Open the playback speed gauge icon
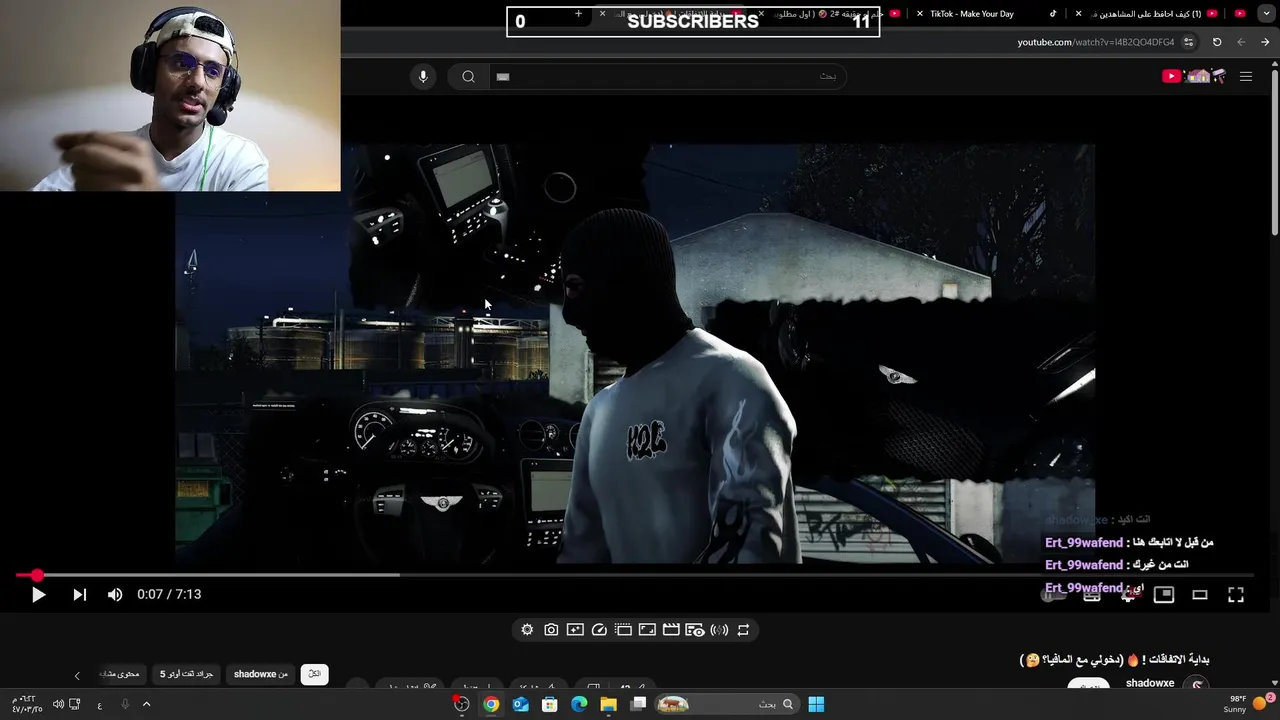The image size is (1280, 720). click(x=599, y=630)
